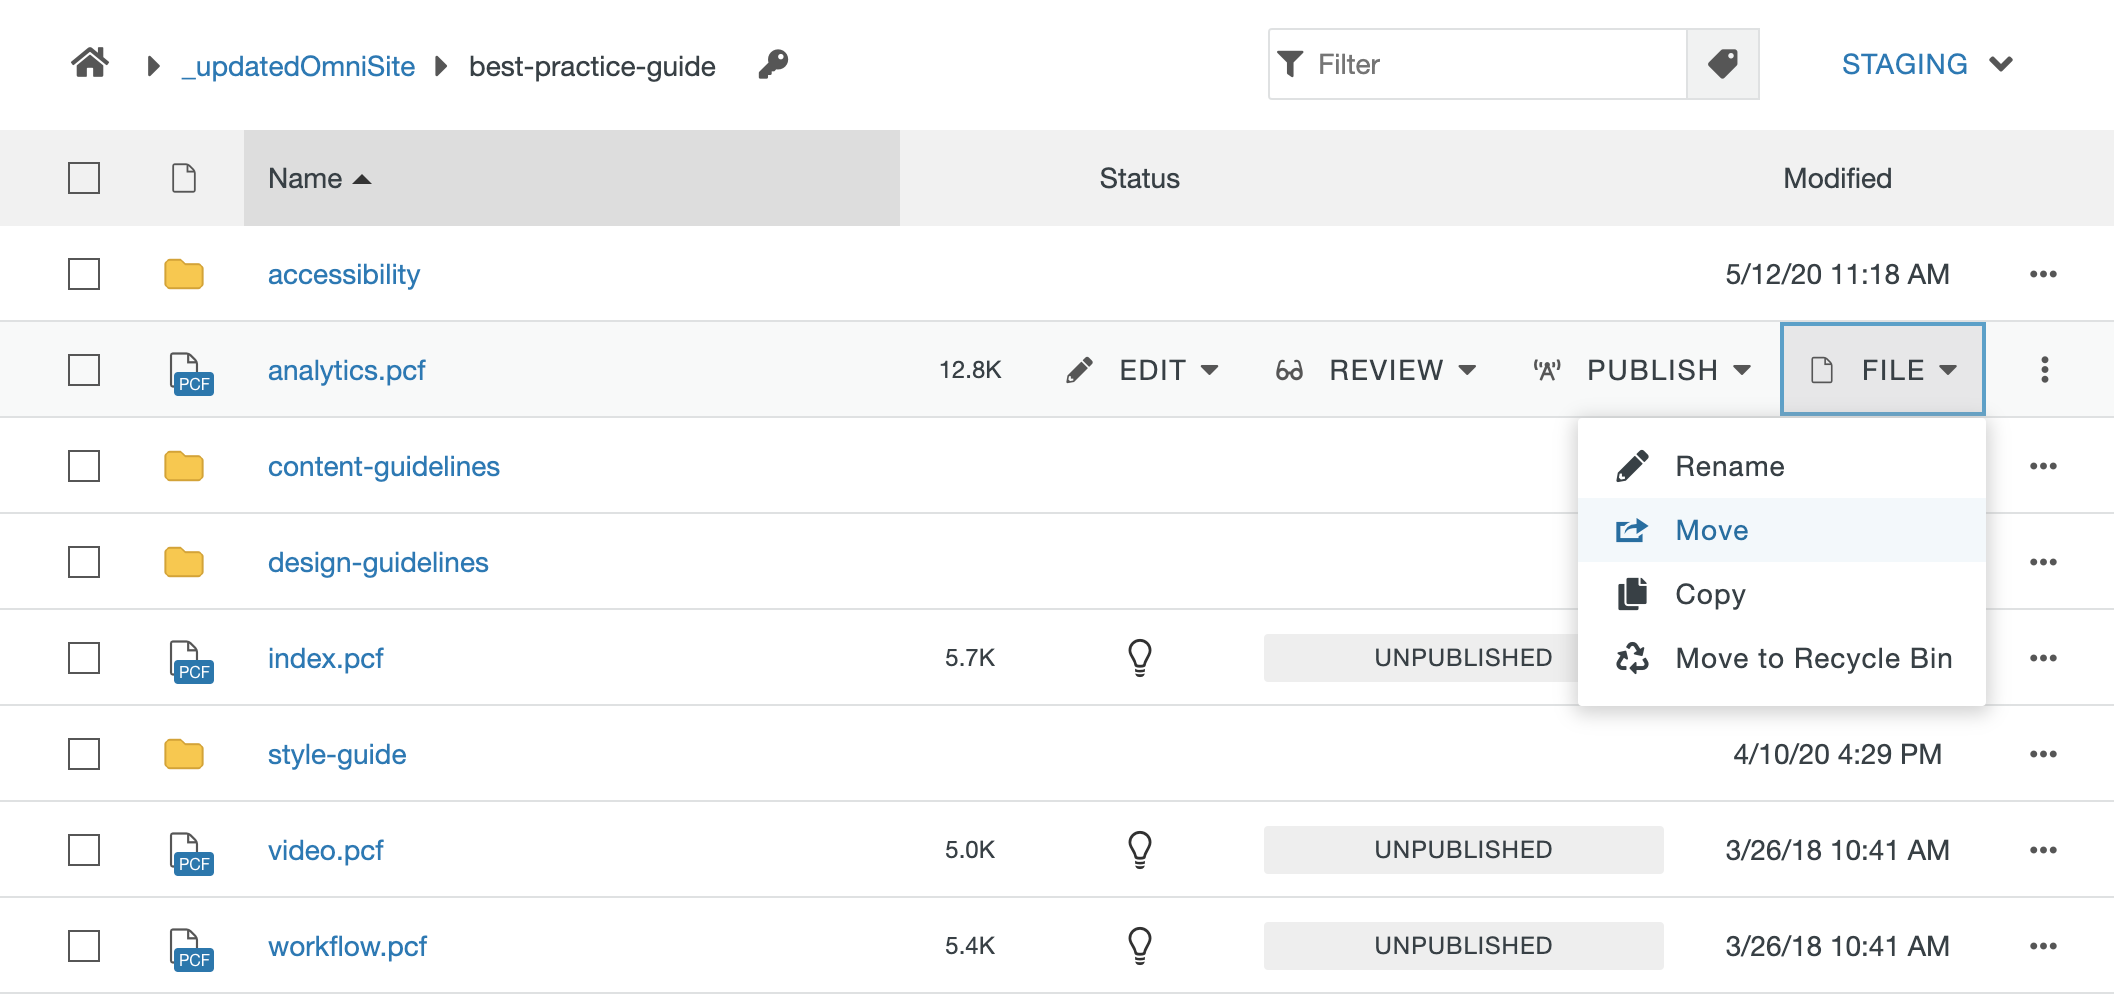The image size is (2114, 1000).
Task: Open more options for workflow.pcf row
Action: (x=2042, y=946)
